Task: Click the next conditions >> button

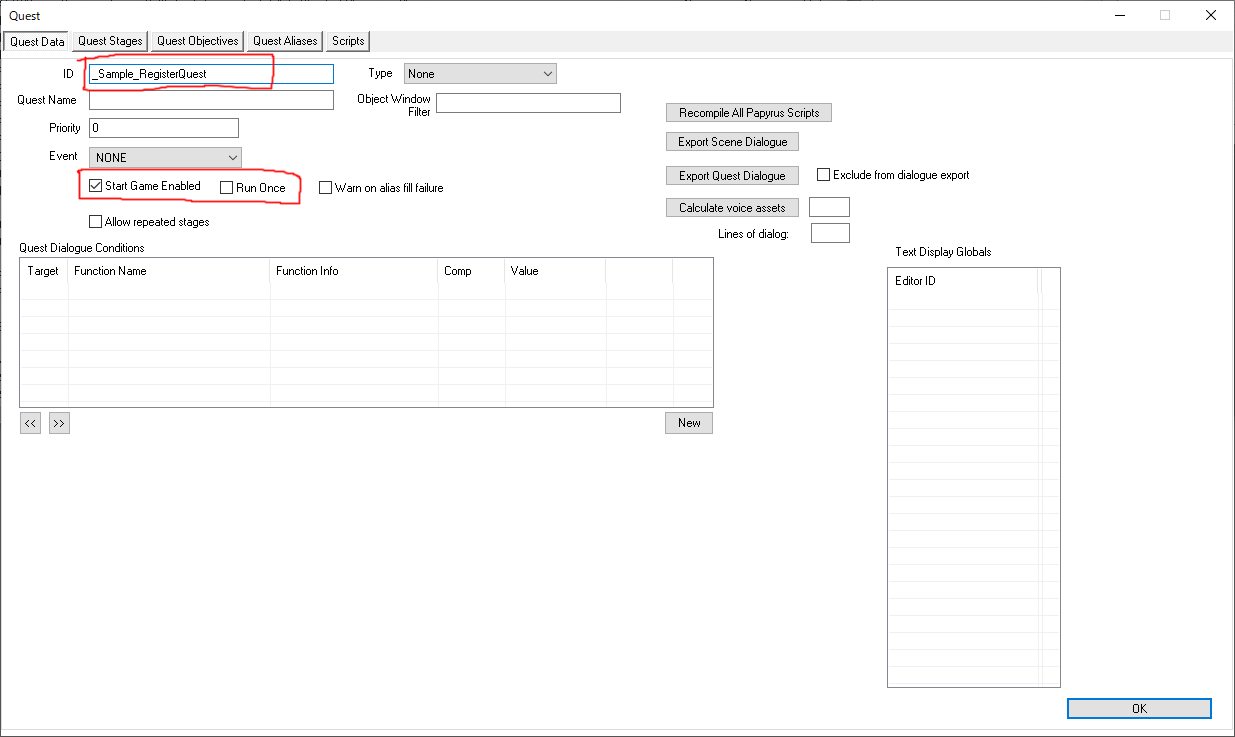Action: tap(59, 424)
